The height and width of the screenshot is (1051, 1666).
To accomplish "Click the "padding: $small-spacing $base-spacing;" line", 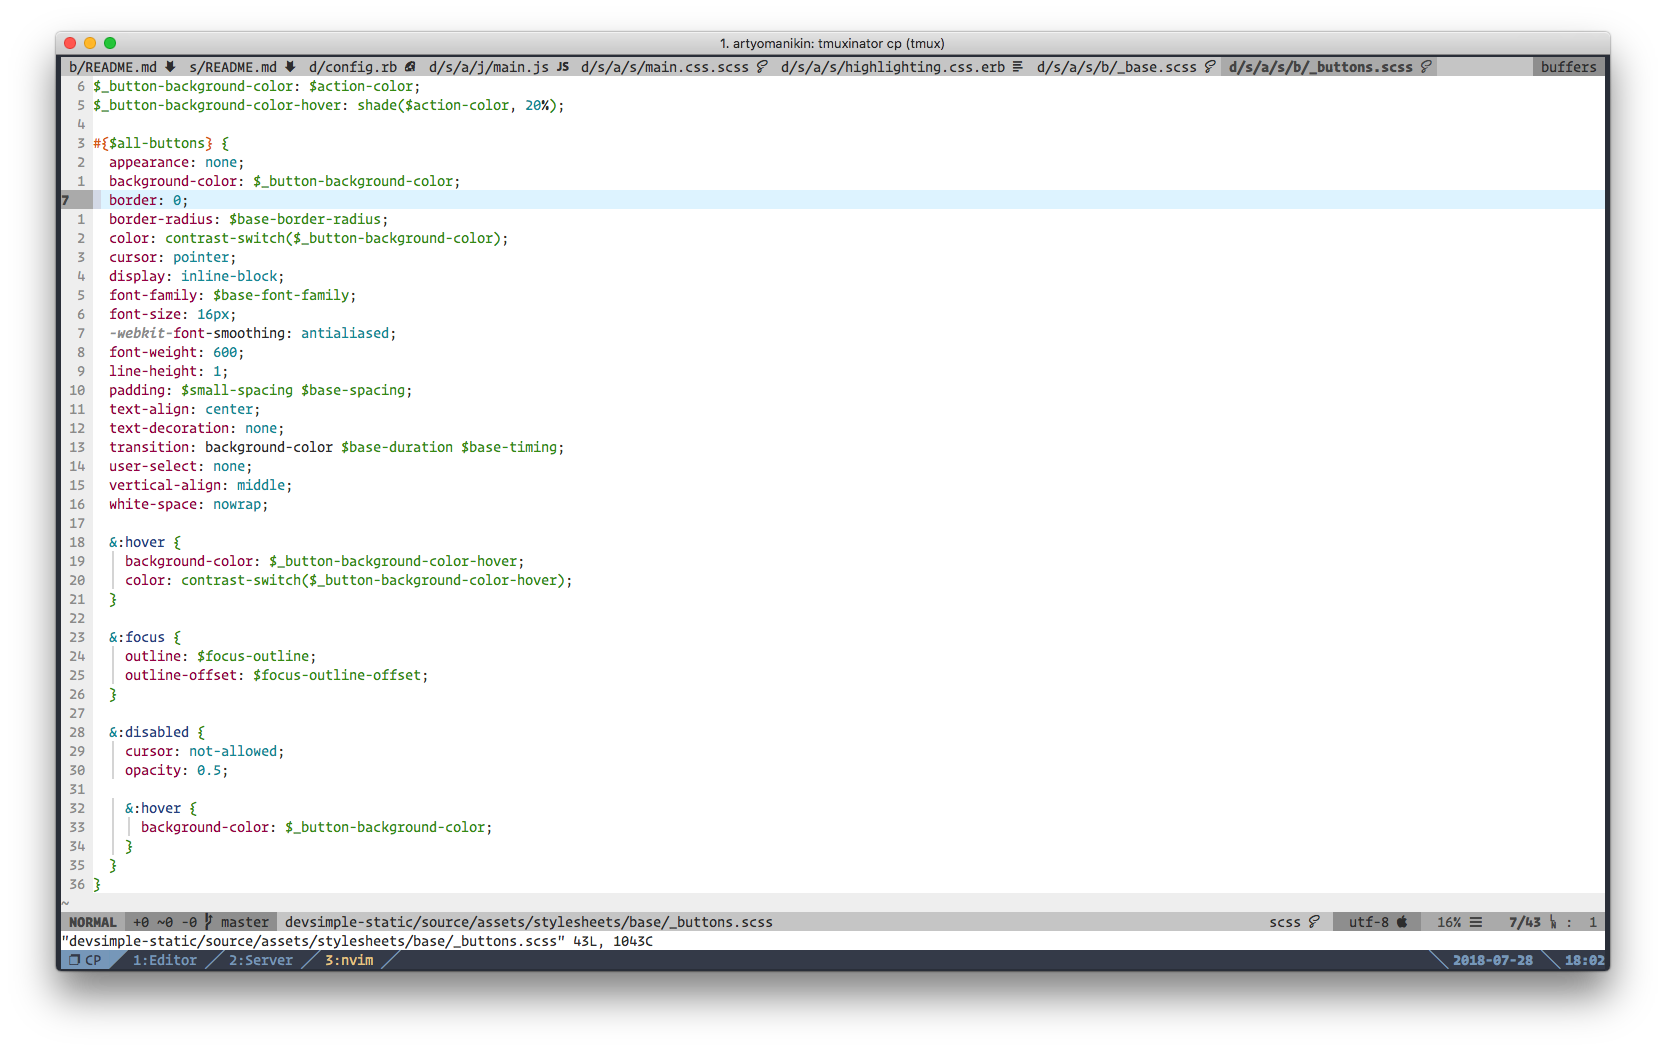I will point(260,390).
